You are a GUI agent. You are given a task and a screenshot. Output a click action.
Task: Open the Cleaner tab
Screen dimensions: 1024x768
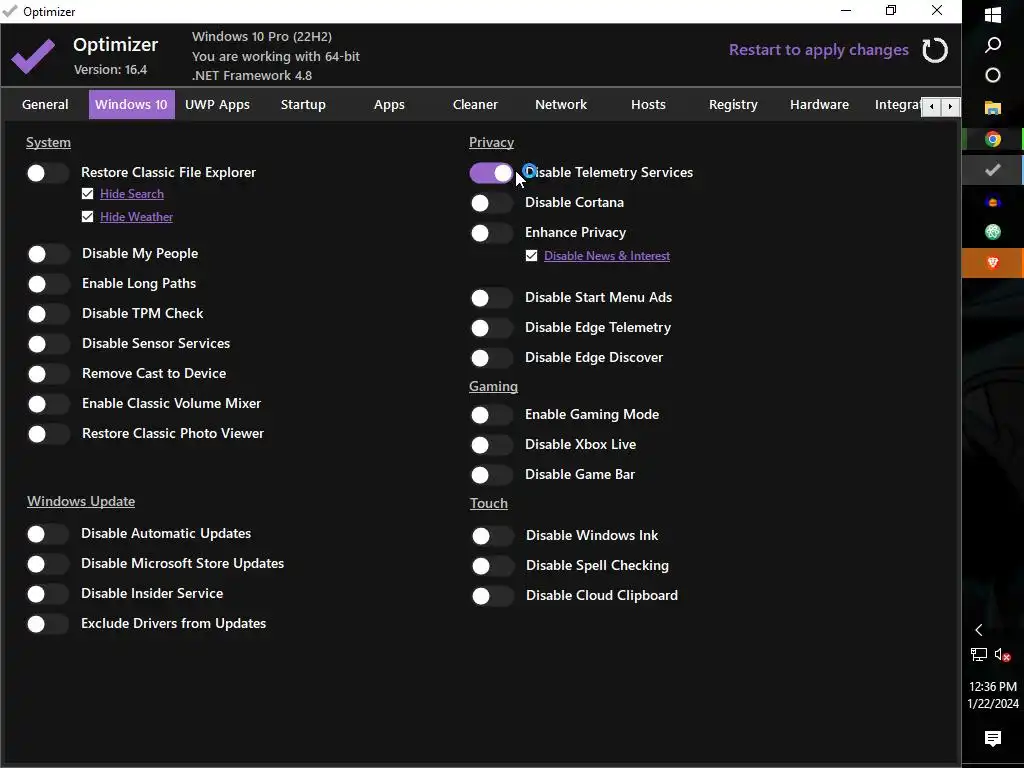[x=475, y=104]
